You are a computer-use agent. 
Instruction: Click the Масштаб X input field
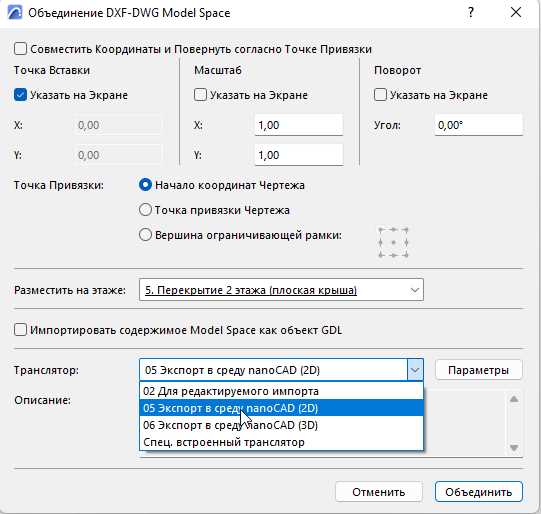point(299,125)
